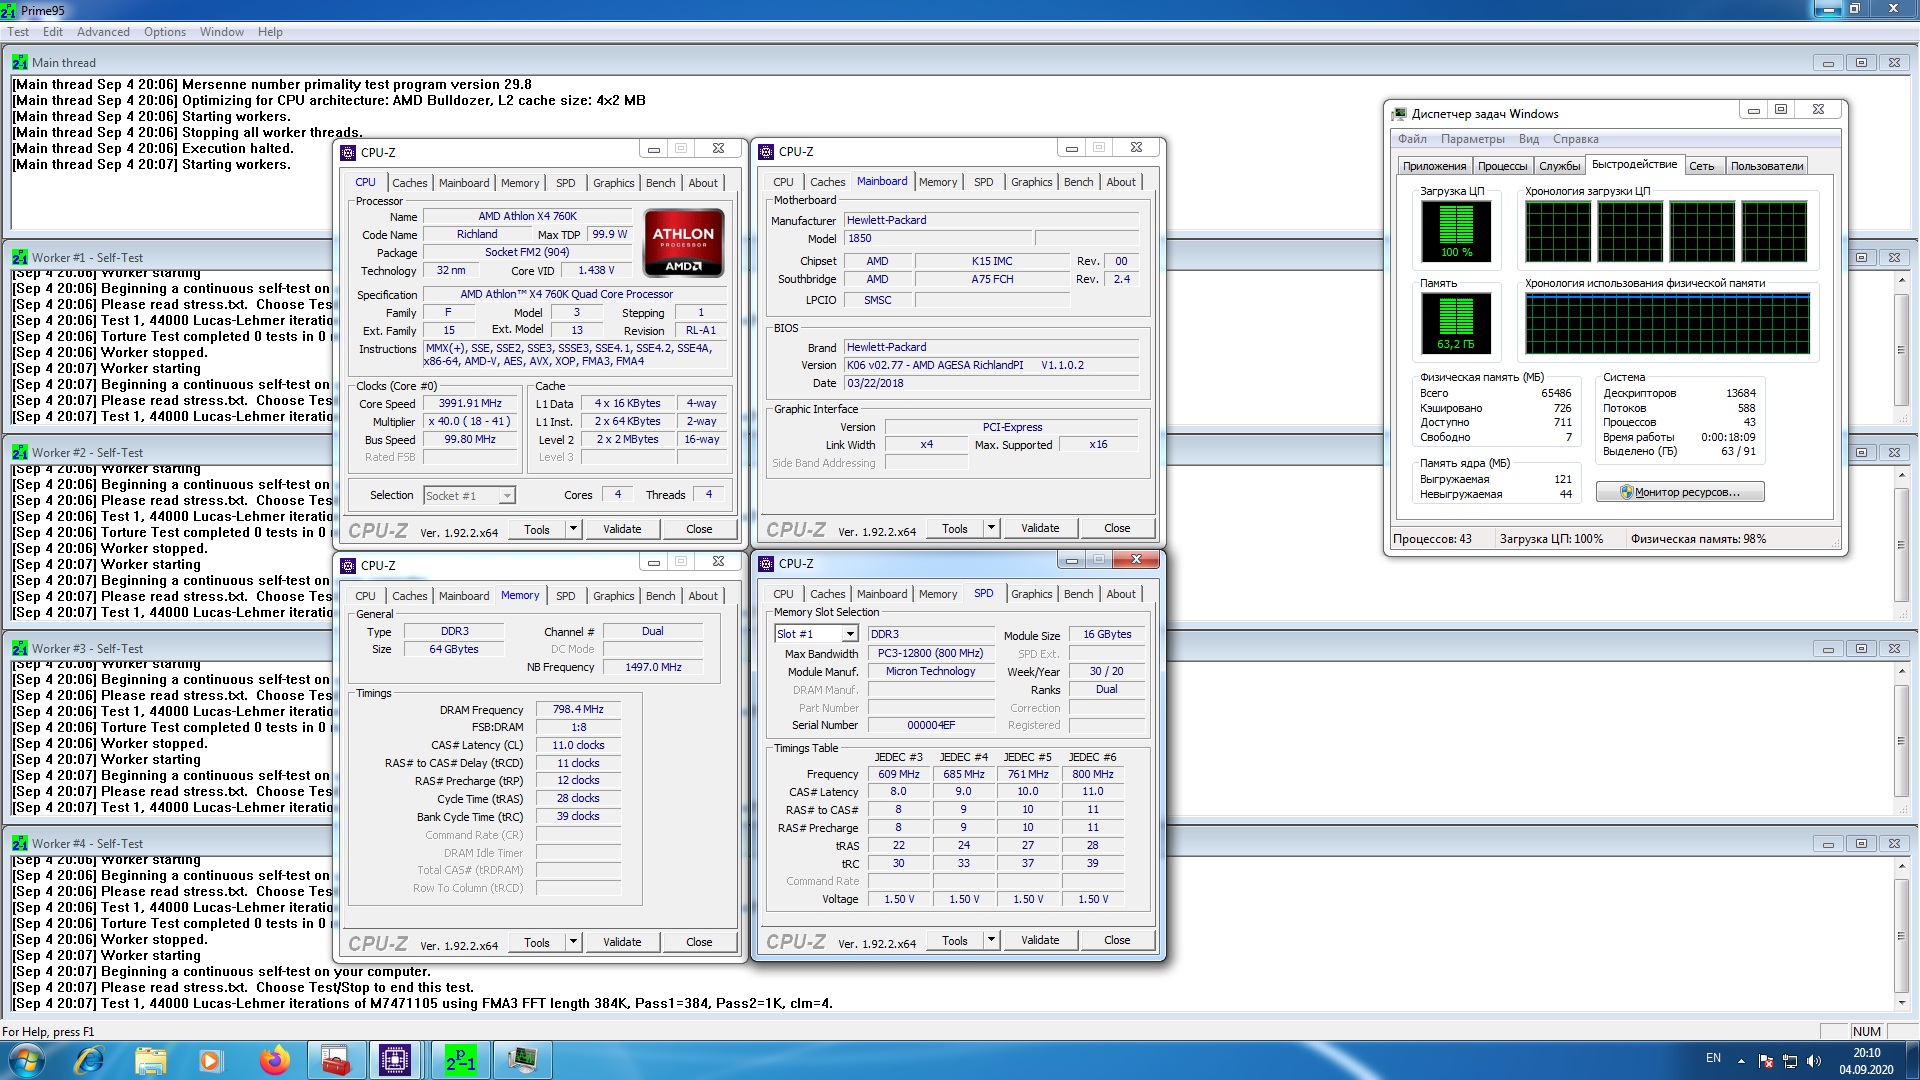Expand Tools arrow in CPU-Z Memory window
This screenshot has height=1080, width=1920.
click(x=573, y=942)
